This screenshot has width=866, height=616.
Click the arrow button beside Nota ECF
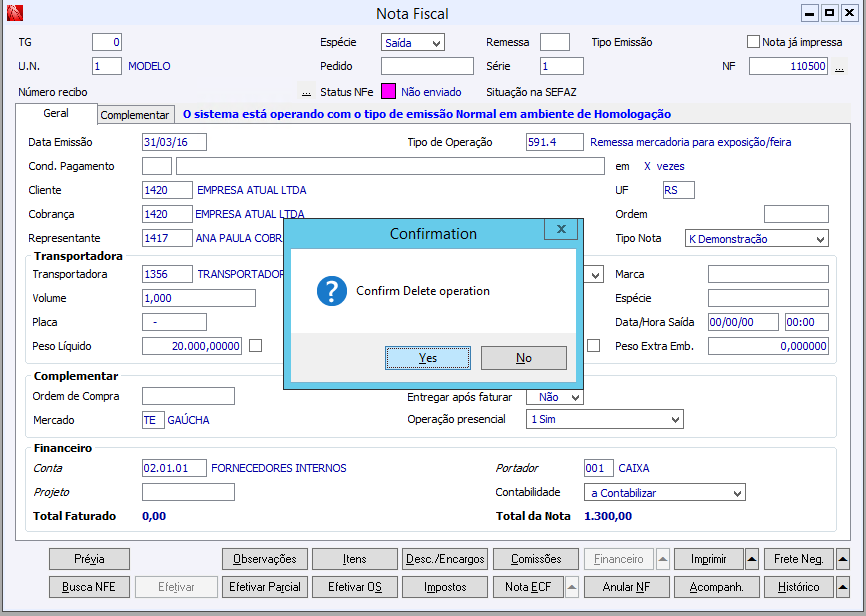coord(572,587)
